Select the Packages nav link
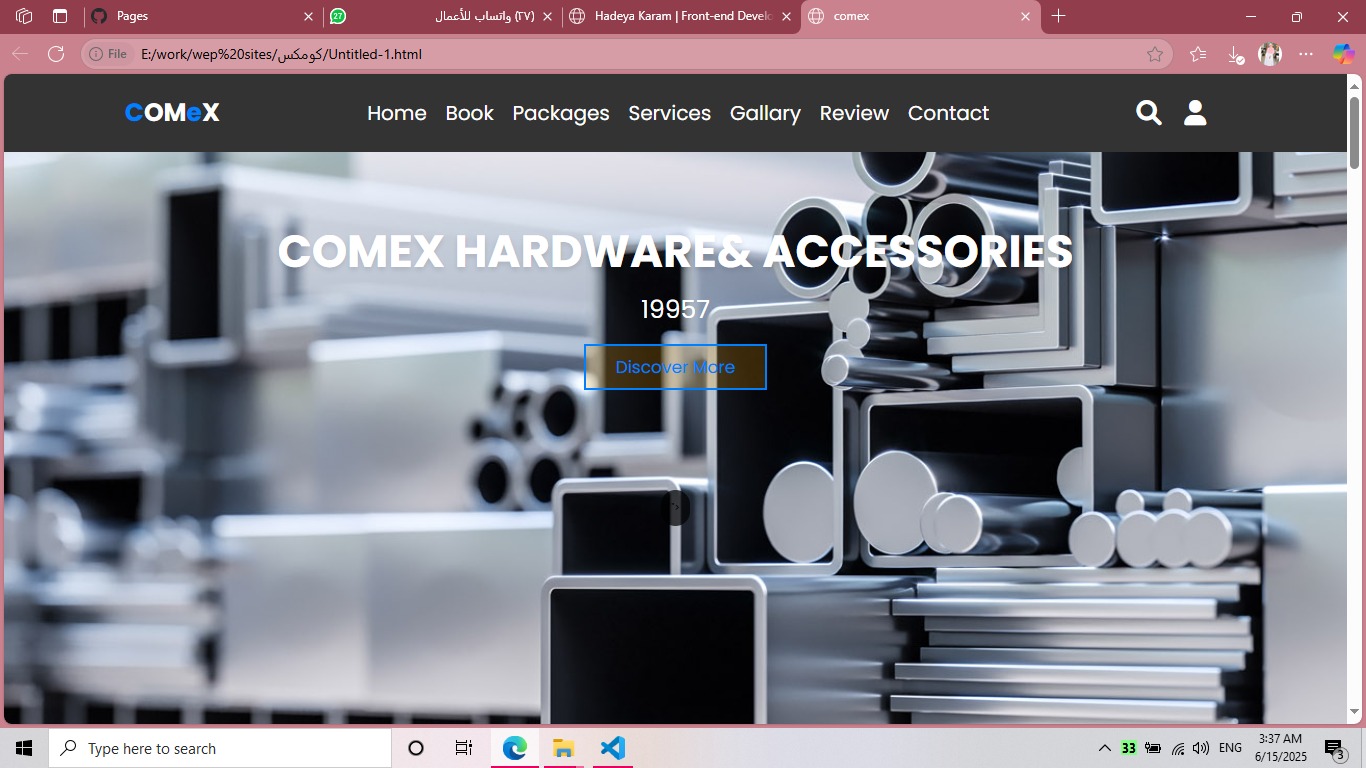The image size is (1366, 768). [x=561, y=113]
